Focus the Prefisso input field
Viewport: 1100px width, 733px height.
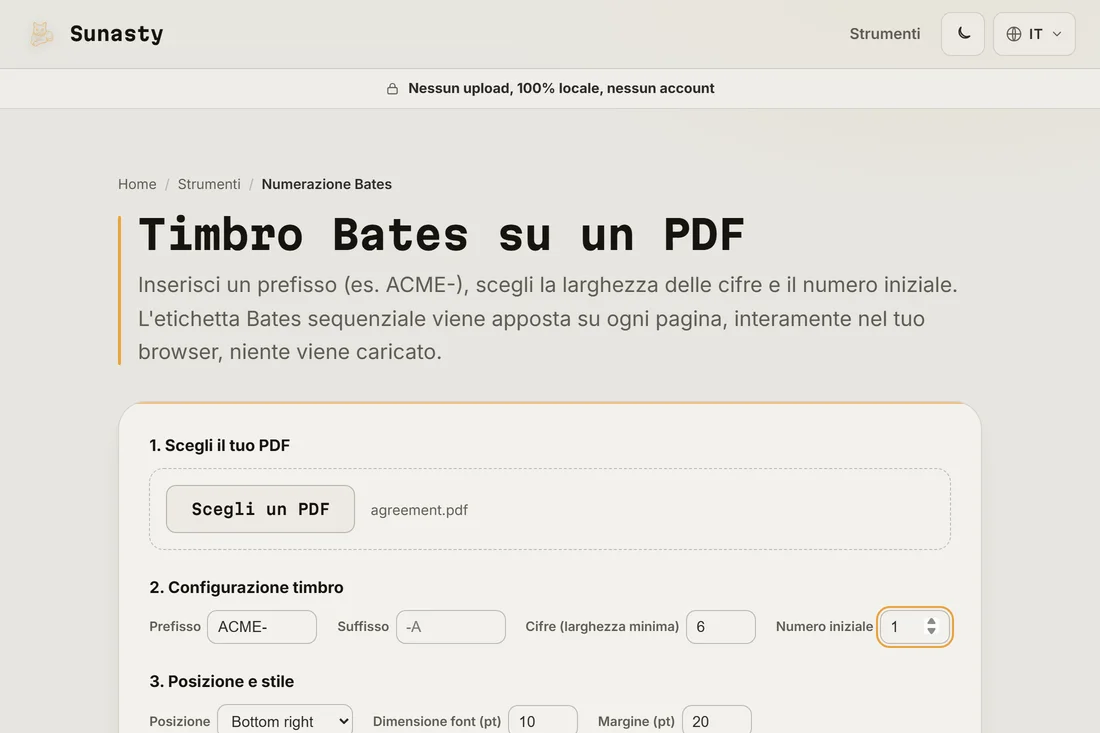[262, 626]
